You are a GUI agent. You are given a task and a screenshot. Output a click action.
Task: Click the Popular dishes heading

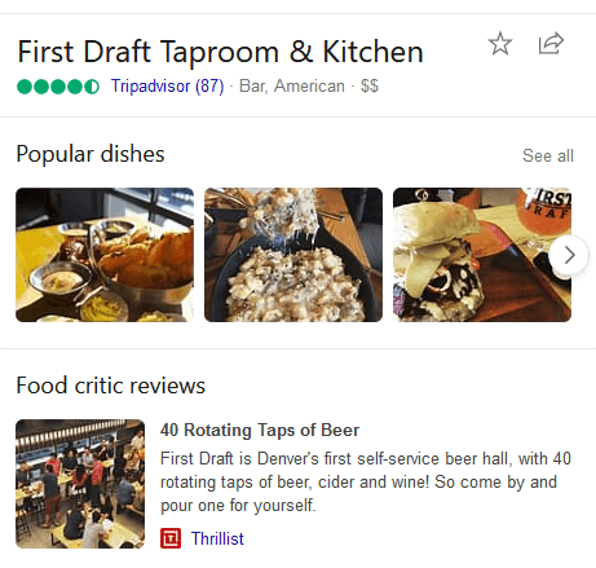[90, 154]
